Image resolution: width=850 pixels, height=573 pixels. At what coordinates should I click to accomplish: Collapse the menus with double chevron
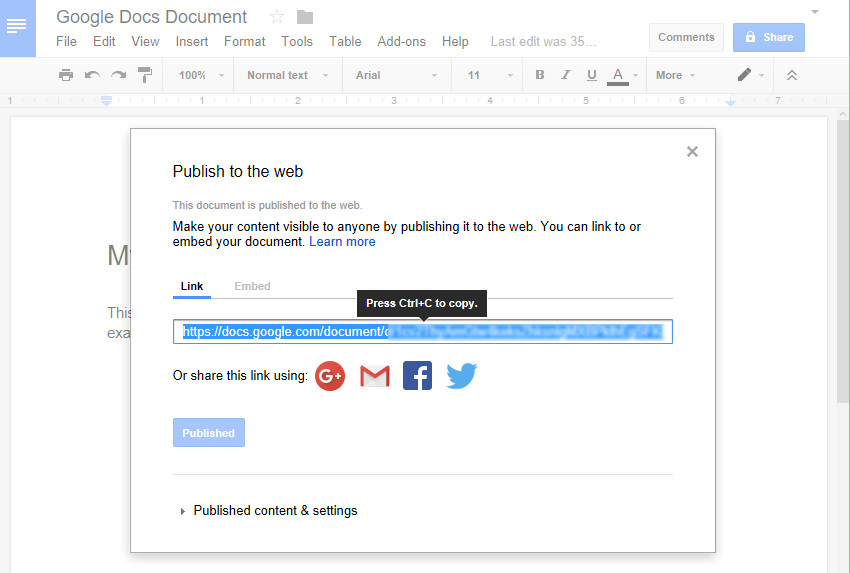792,75
